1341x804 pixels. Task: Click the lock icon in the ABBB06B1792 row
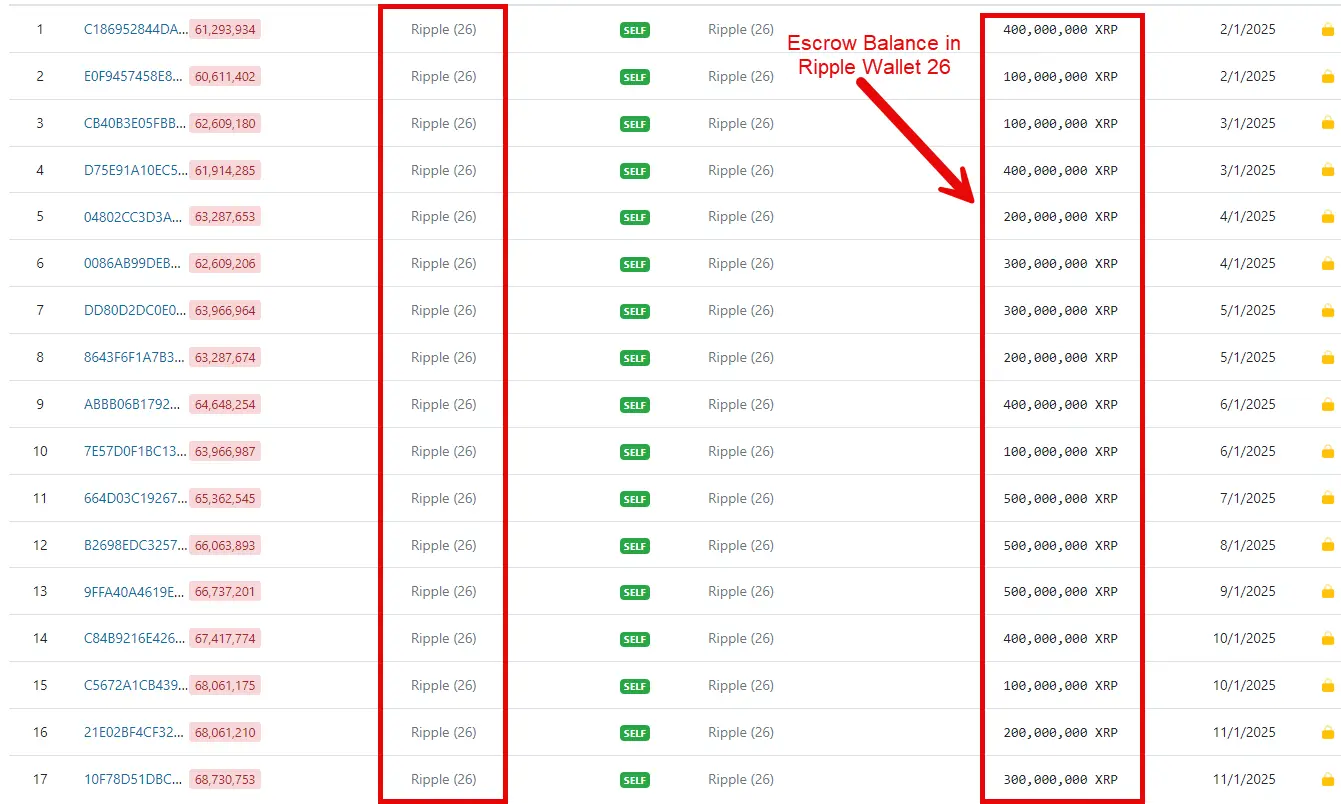(x=1328, y=405)
